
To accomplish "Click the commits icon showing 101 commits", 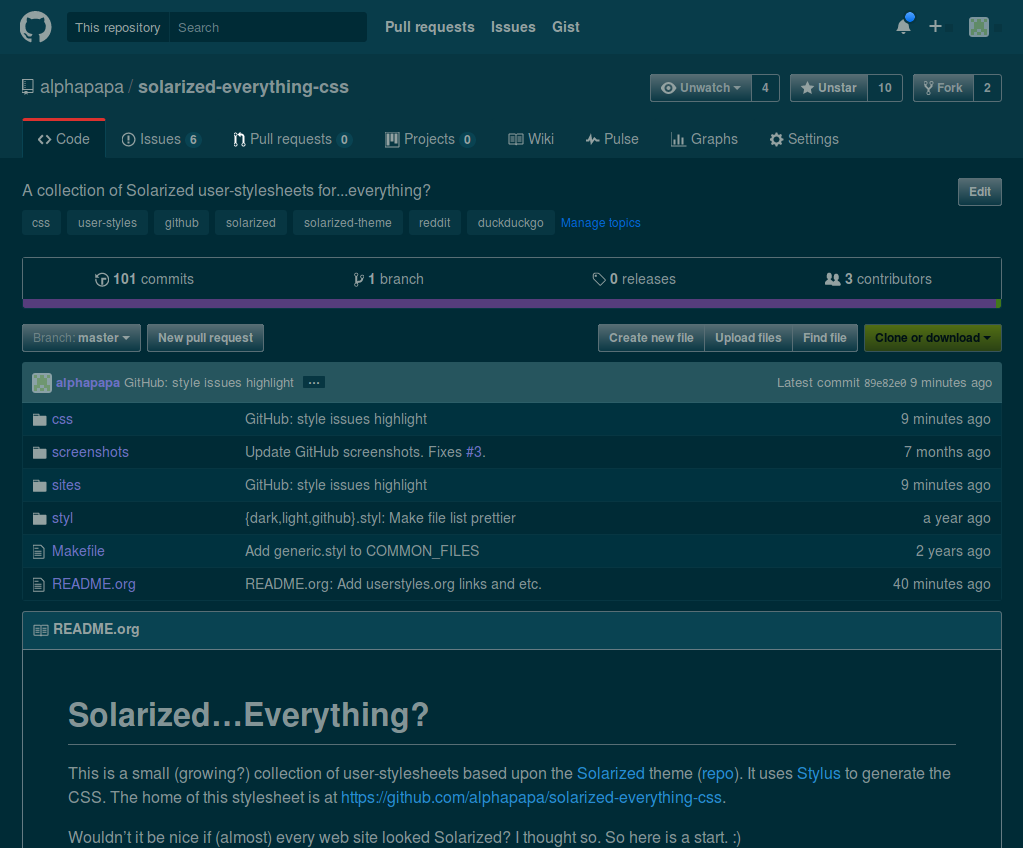I will 101,279.
